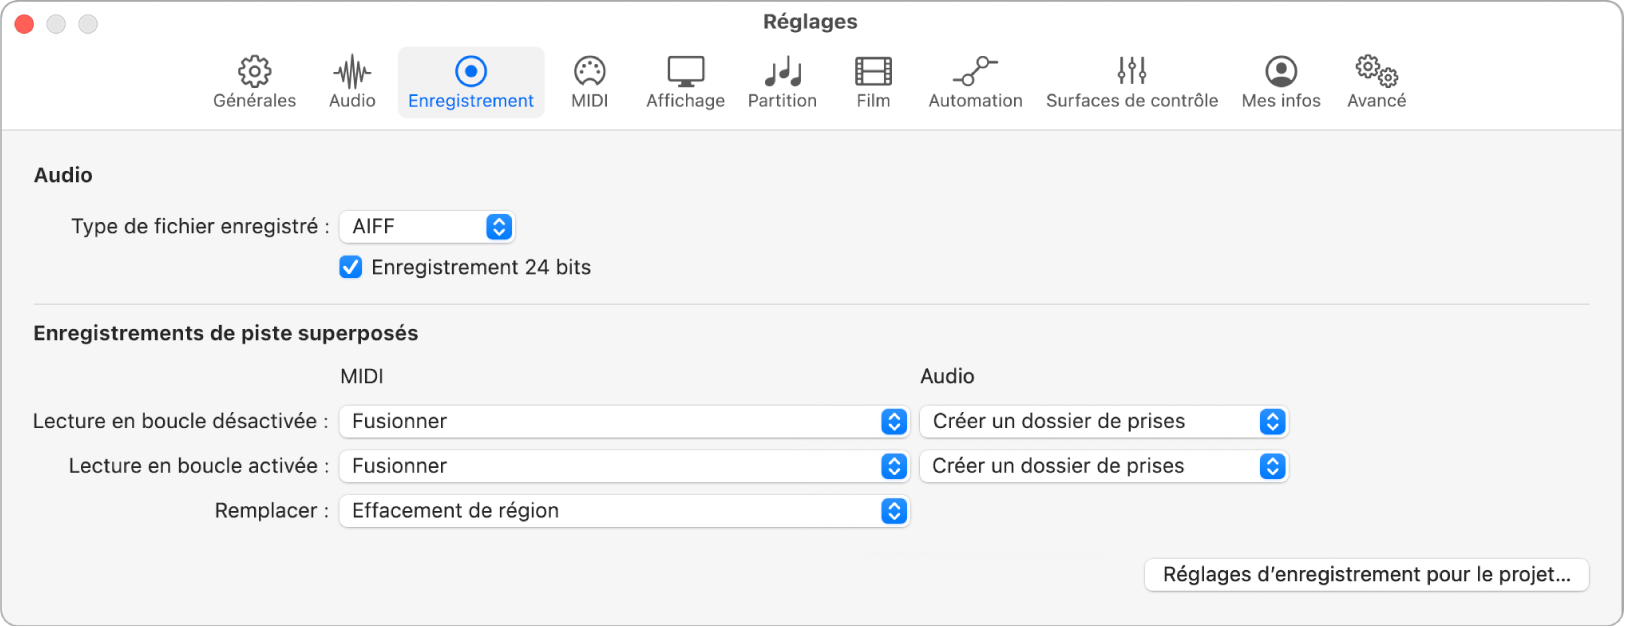Click the Remplacer label
The width and height of the screenshot is (1625, 628).
tap(272, 511)
